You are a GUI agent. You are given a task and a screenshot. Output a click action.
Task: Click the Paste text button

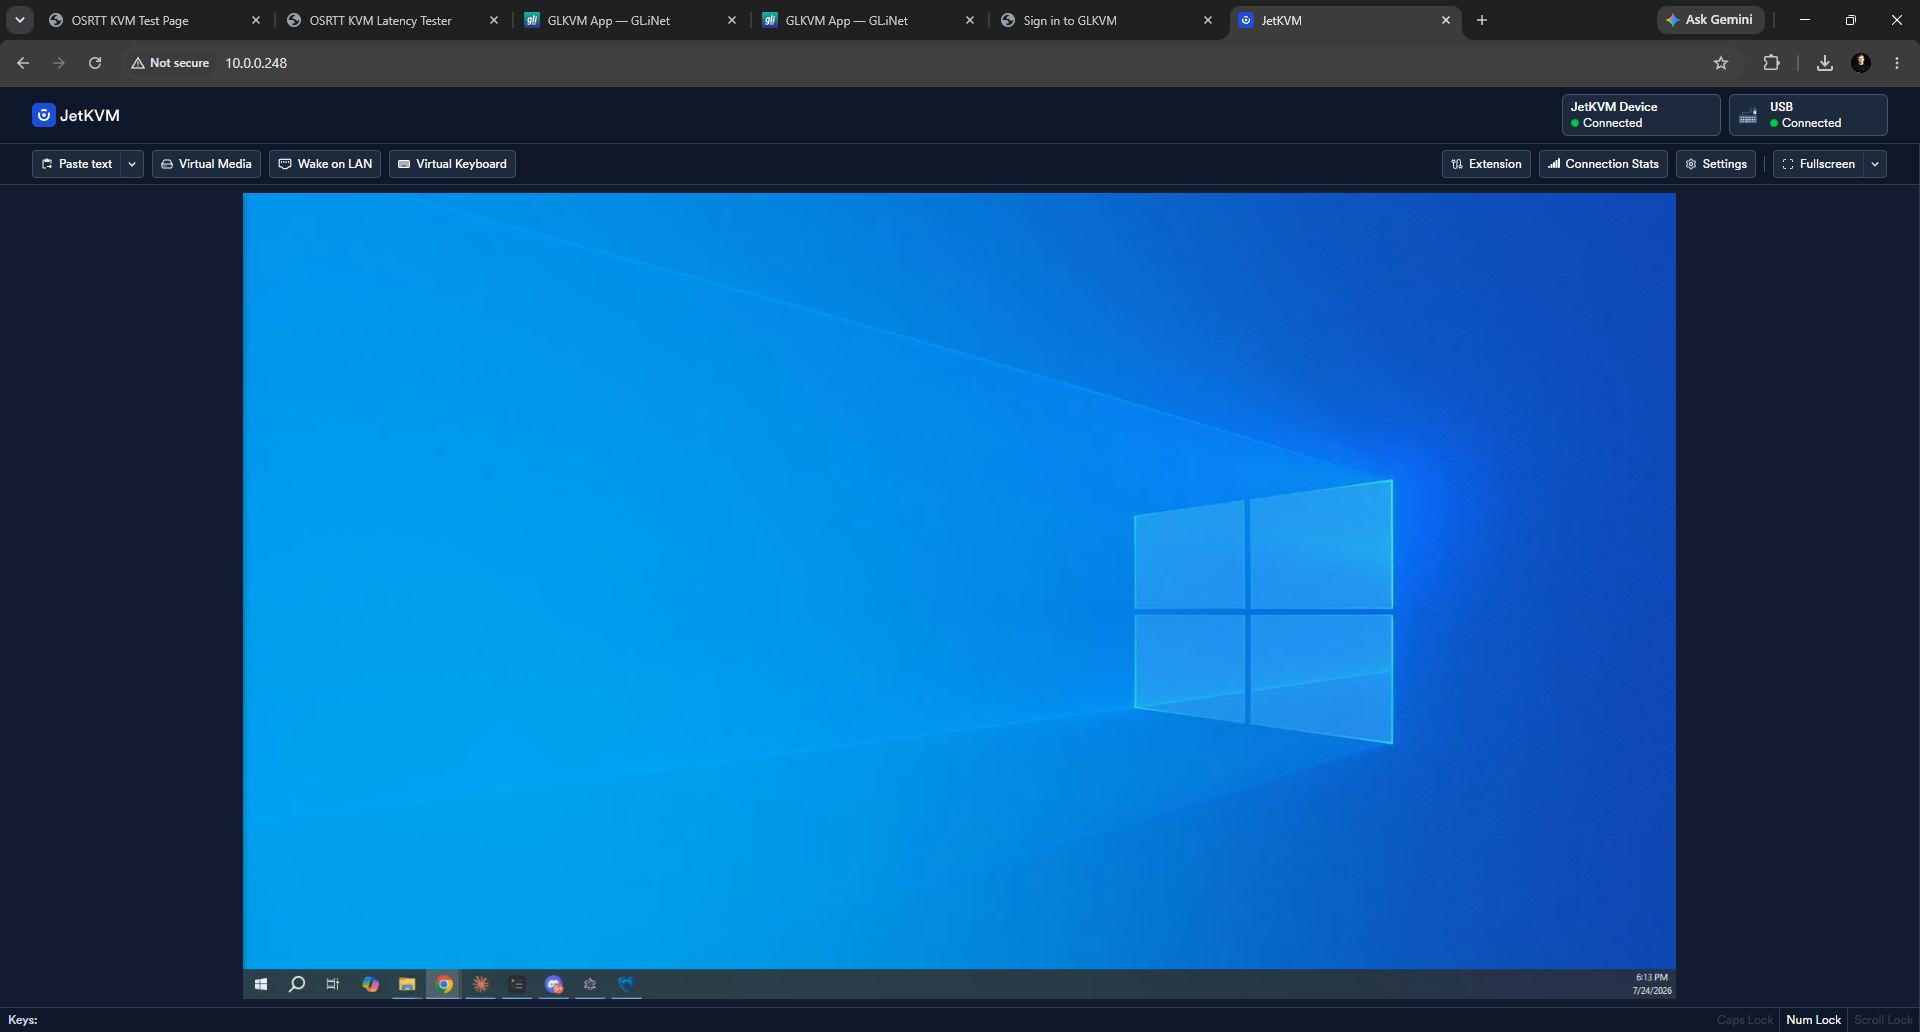[x=77, y=164]
